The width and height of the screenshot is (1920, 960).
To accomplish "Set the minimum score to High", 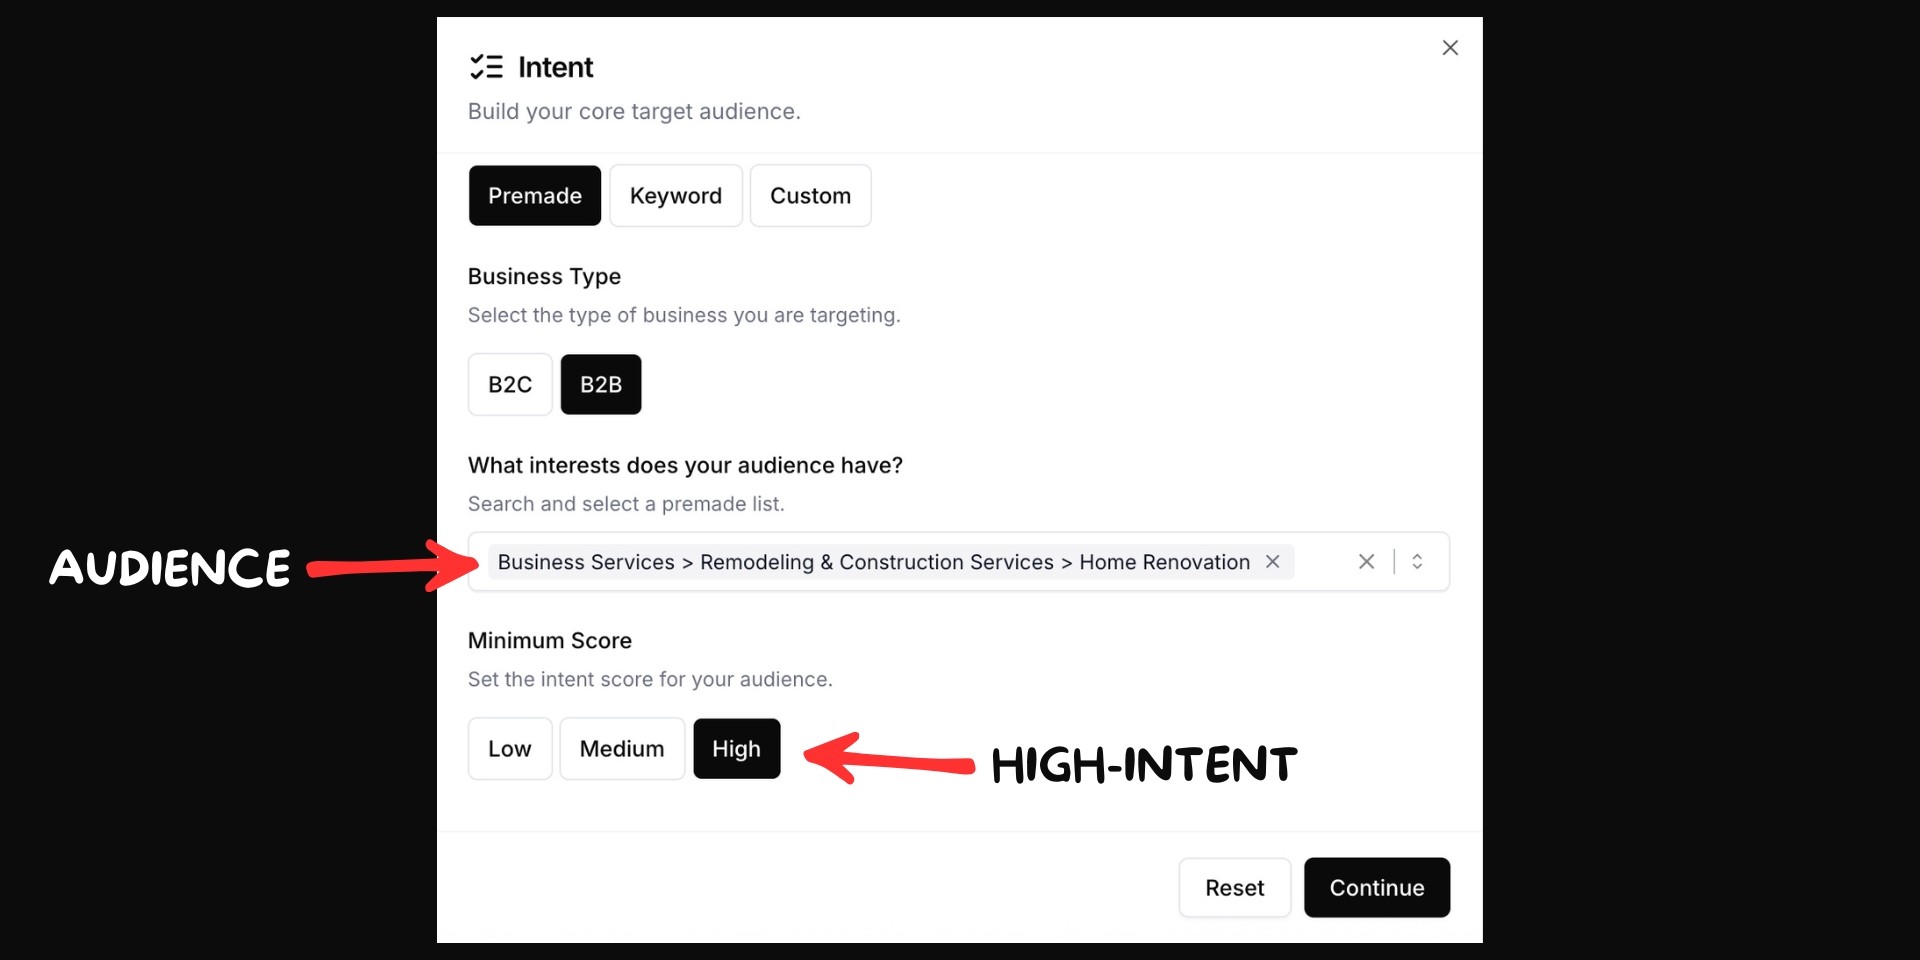I will (x=737, y=749).
